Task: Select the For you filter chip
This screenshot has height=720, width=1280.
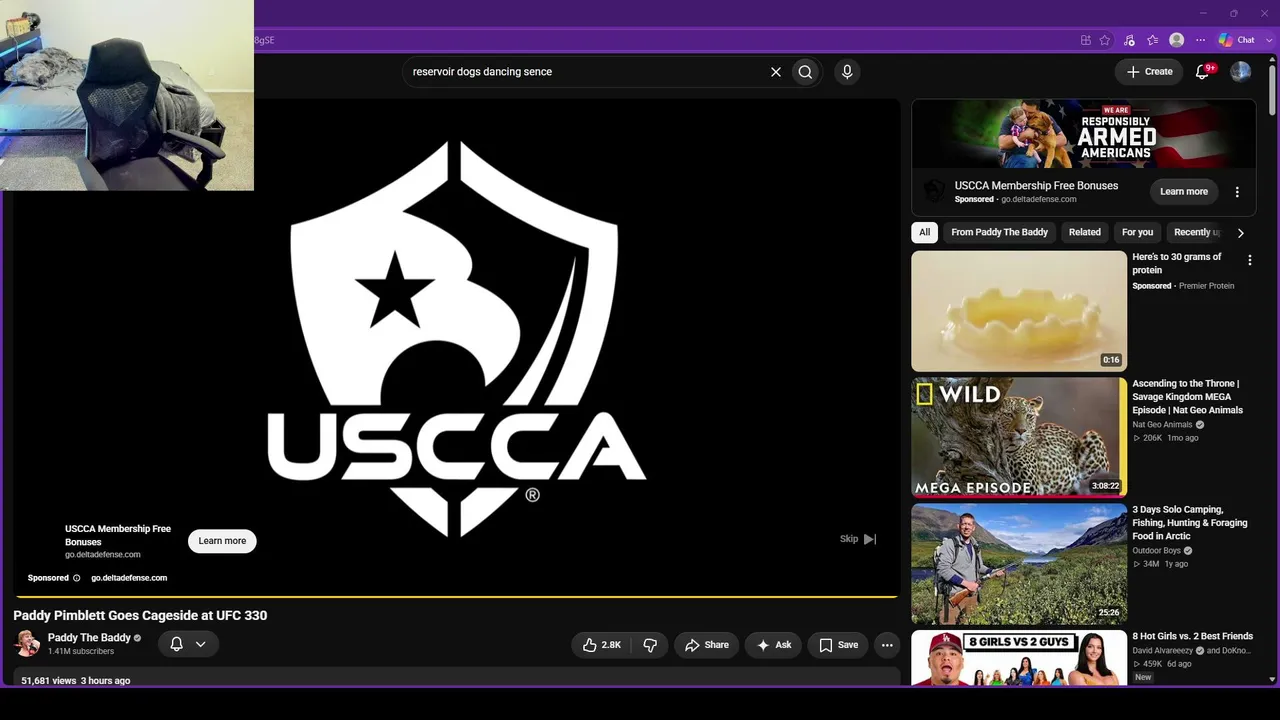Action: point(1138,232)
